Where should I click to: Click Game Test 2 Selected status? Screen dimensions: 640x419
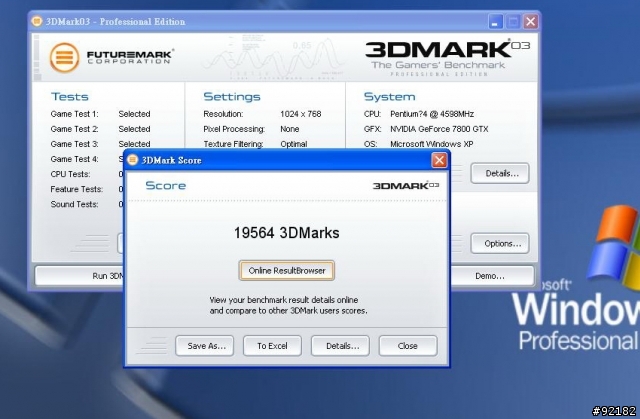(134, 129)
